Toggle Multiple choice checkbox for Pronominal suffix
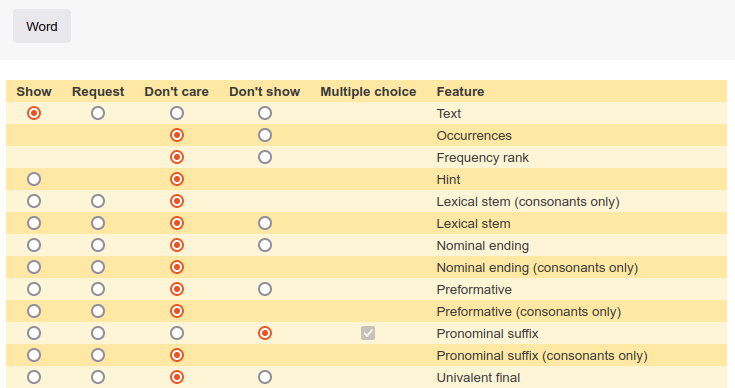This screenshot has height=388, width=735. tap(368, 333)
